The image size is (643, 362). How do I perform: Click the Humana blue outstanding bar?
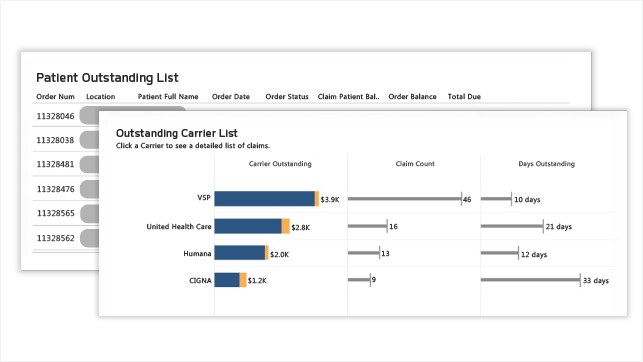tap(240, 253)
